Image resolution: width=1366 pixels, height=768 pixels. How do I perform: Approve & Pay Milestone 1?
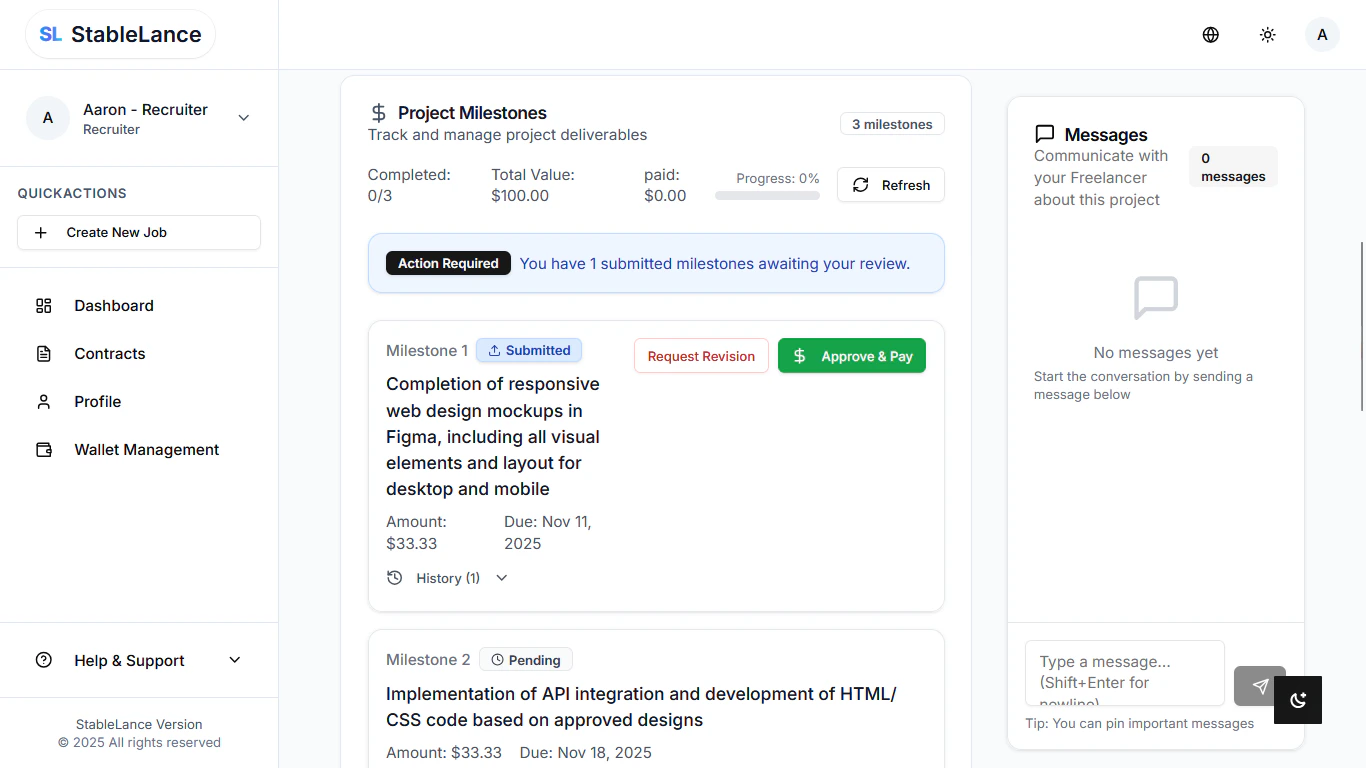pyautogui.click(x=852, y=356)
